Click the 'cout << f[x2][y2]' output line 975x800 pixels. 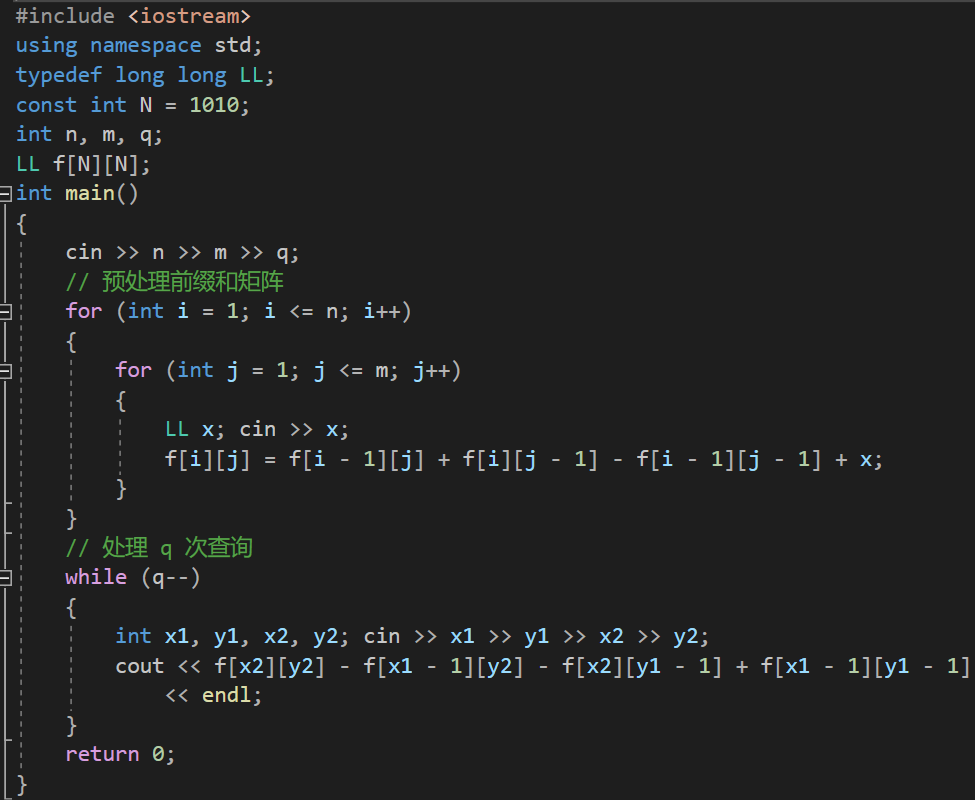tap(543, 666)
